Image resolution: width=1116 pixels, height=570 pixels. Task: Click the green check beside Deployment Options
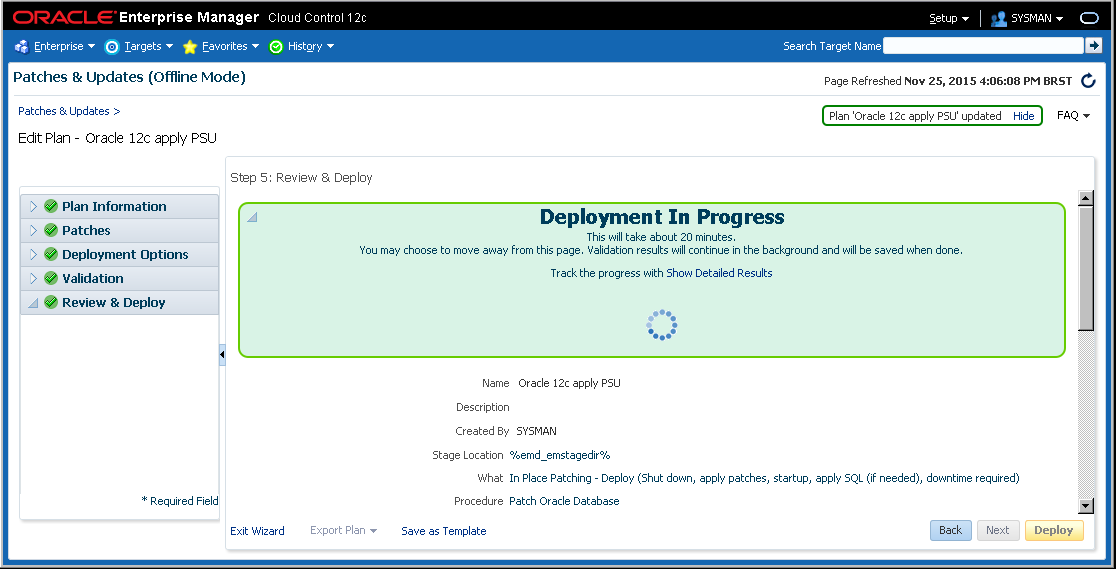point(51,254)
